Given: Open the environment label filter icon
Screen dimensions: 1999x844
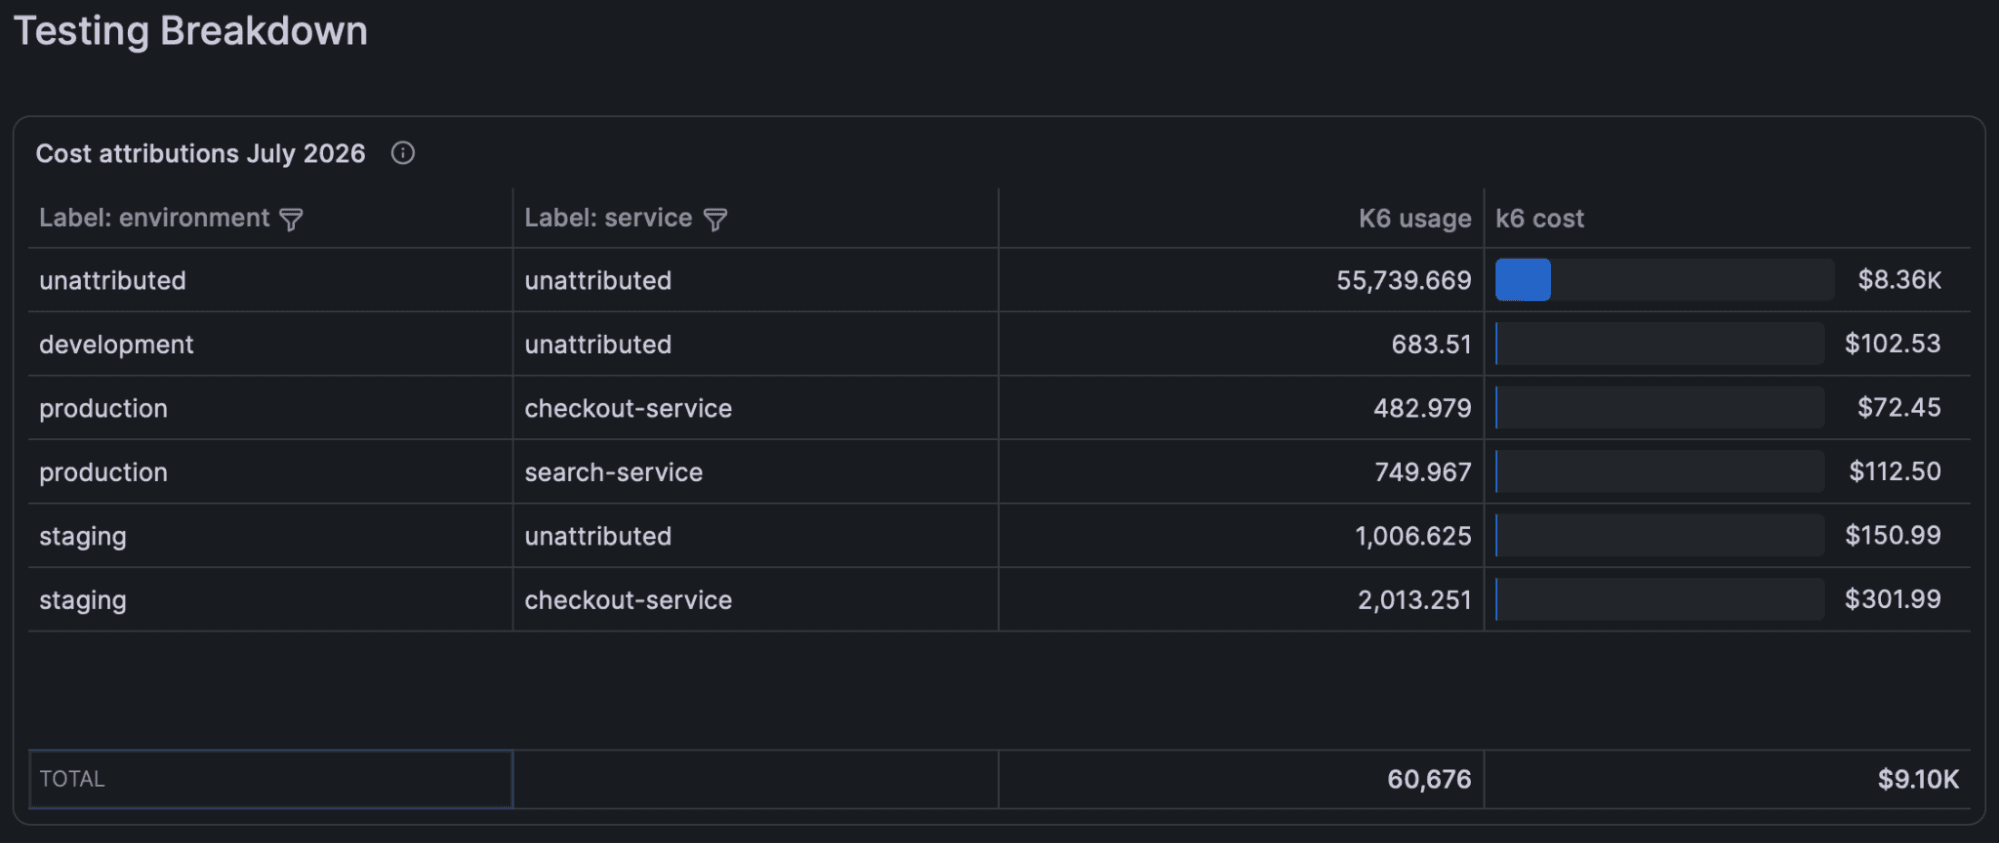Looking at the screenshot, I should click(291, 219).
